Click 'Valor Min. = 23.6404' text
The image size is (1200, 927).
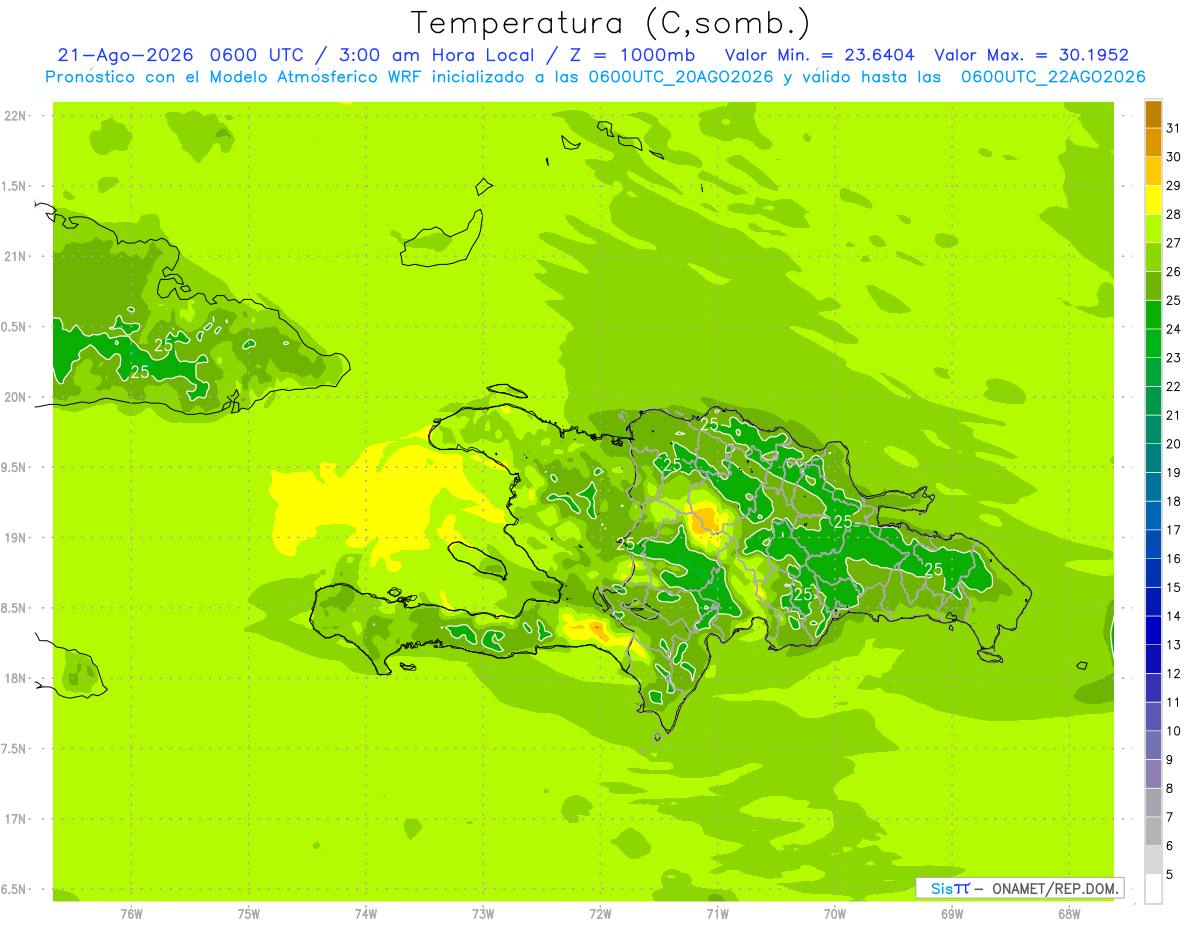820,55
